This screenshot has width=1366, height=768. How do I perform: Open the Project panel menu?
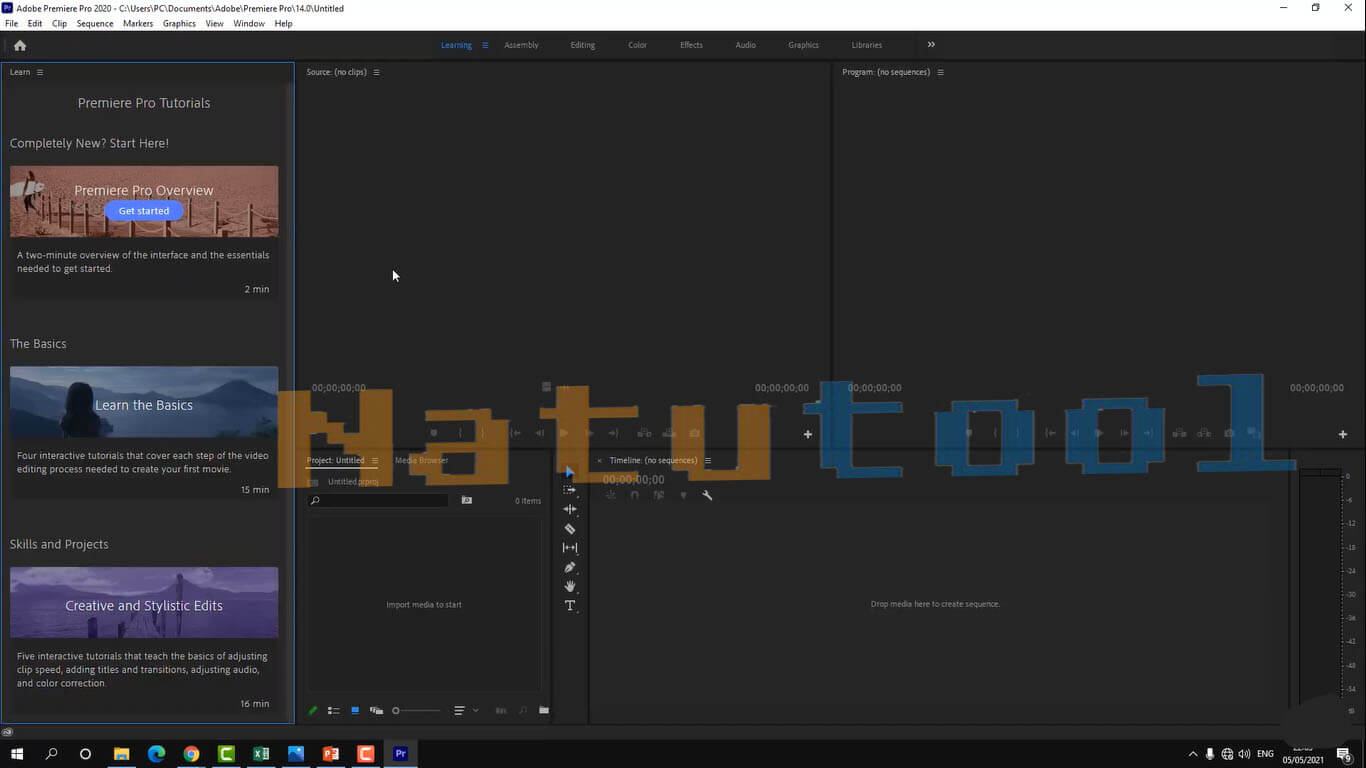pyautogui.click(x=375, y=461)
